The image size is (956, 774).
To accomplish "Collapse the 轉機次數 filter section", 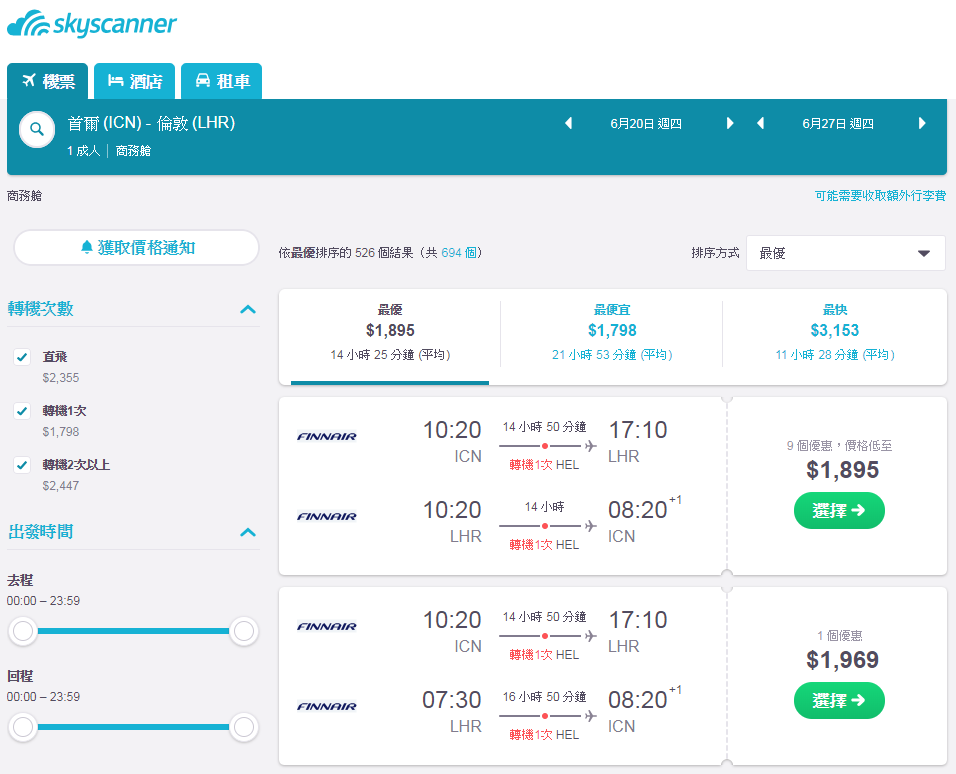I will tap(248, 309).
